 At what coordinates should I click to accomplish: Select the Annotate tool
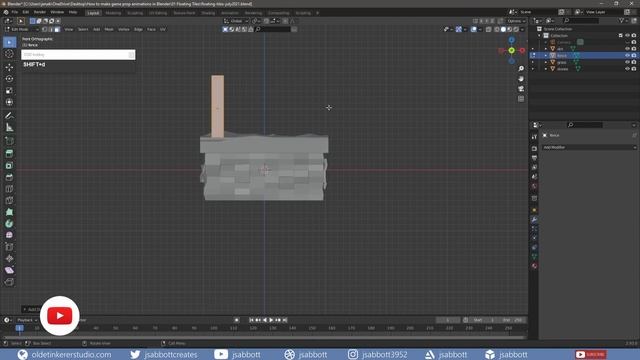[x=9, y=116]
